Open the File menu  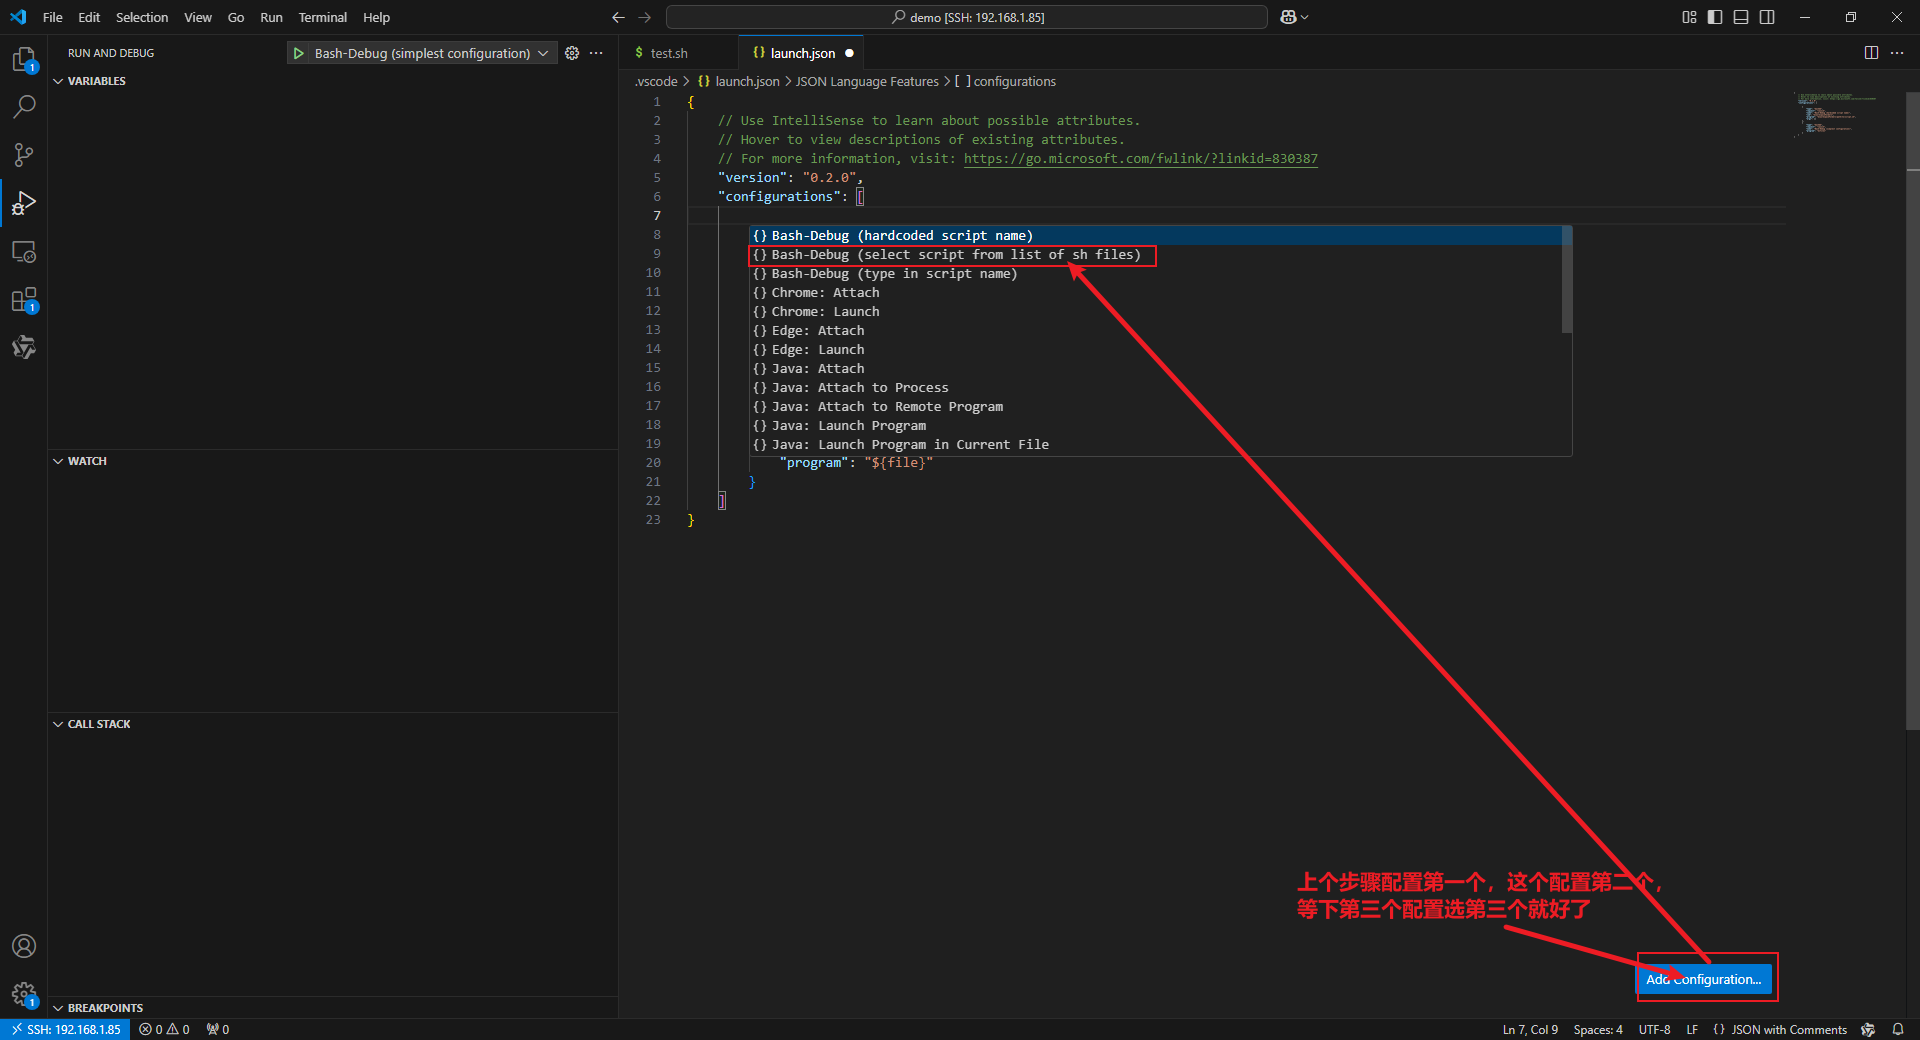click(53, 17)
